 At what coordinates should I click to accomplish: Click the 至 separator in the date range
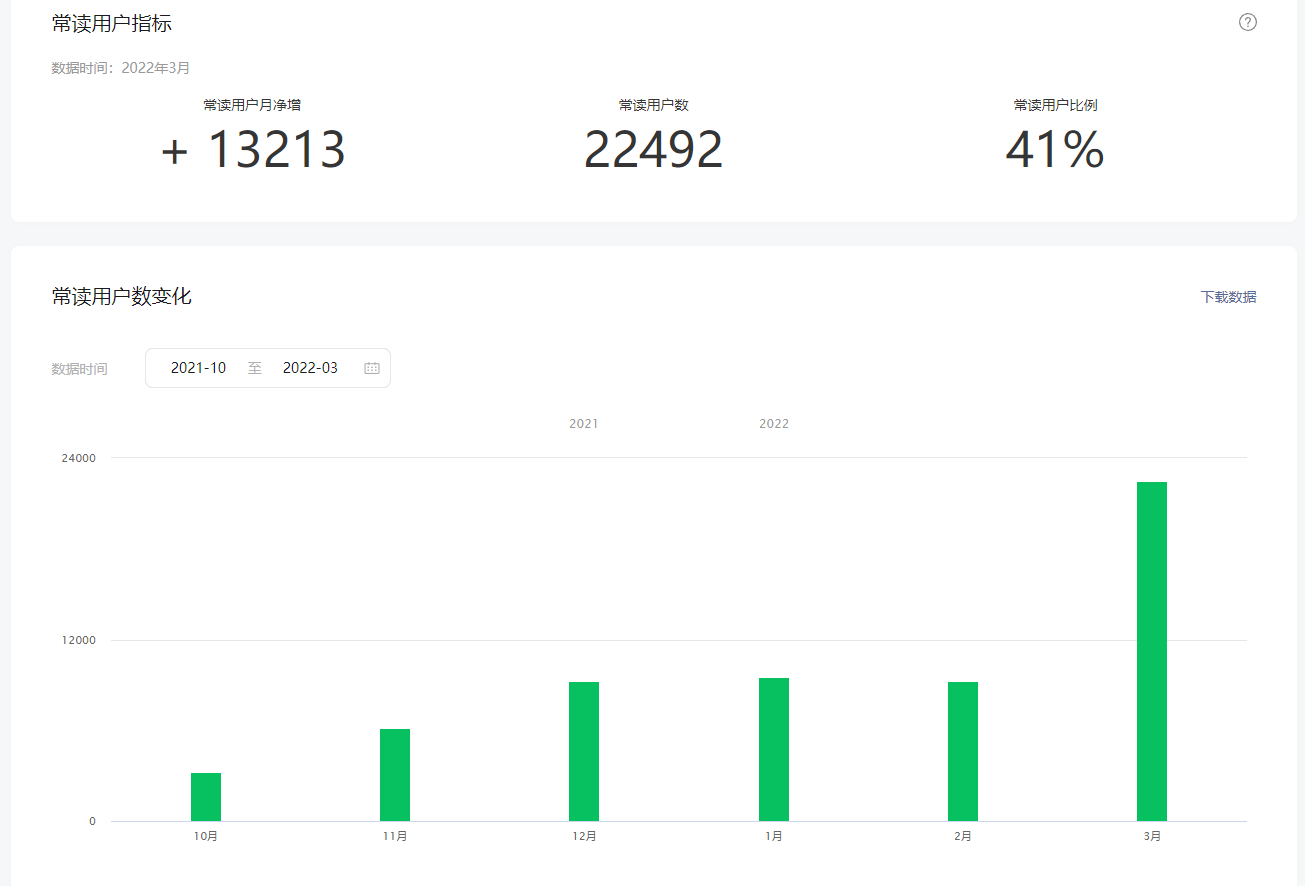(255, 368)
